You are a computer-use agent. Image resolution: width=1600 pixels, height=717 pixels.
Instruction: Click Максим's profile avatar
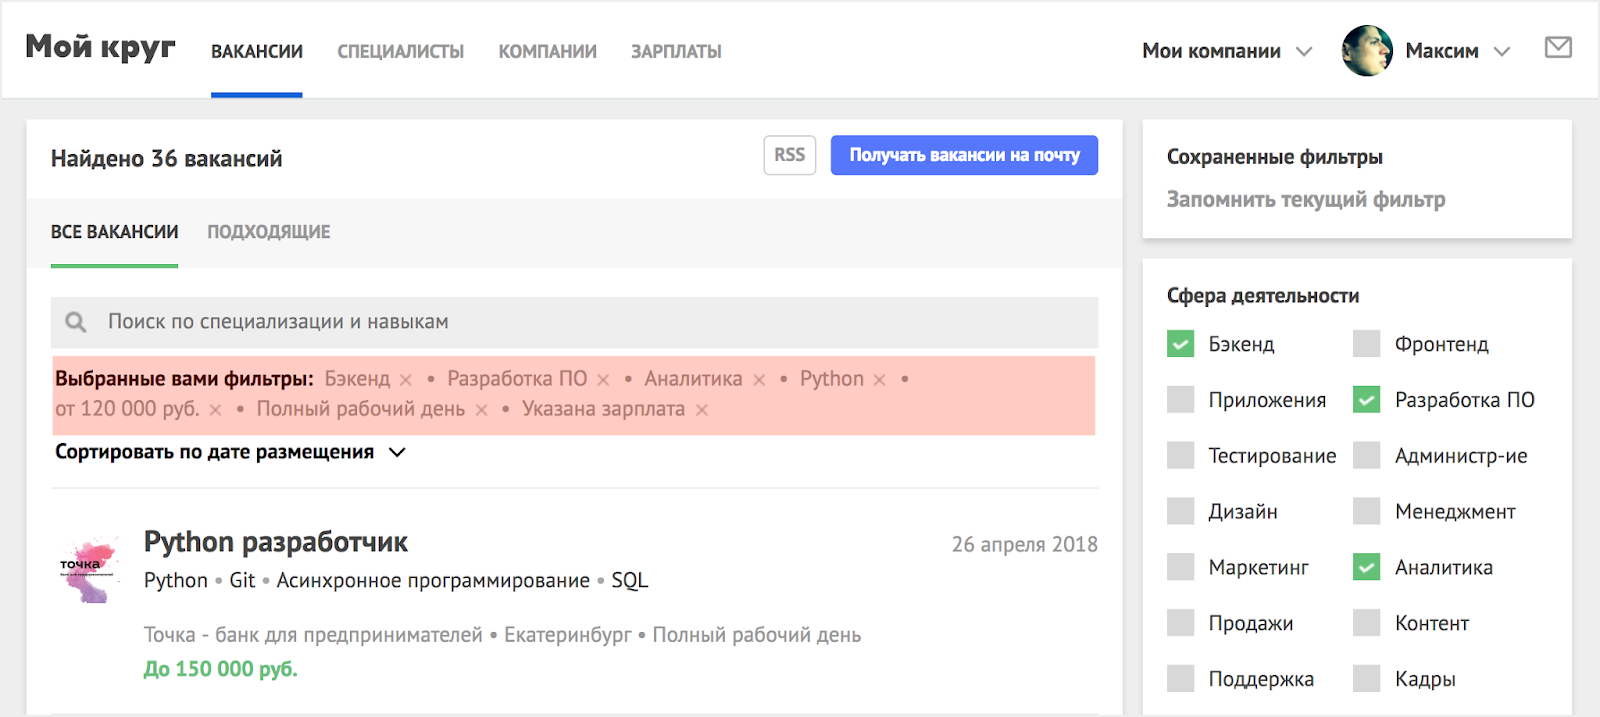pyautogui.click(x=1366, y=51)
